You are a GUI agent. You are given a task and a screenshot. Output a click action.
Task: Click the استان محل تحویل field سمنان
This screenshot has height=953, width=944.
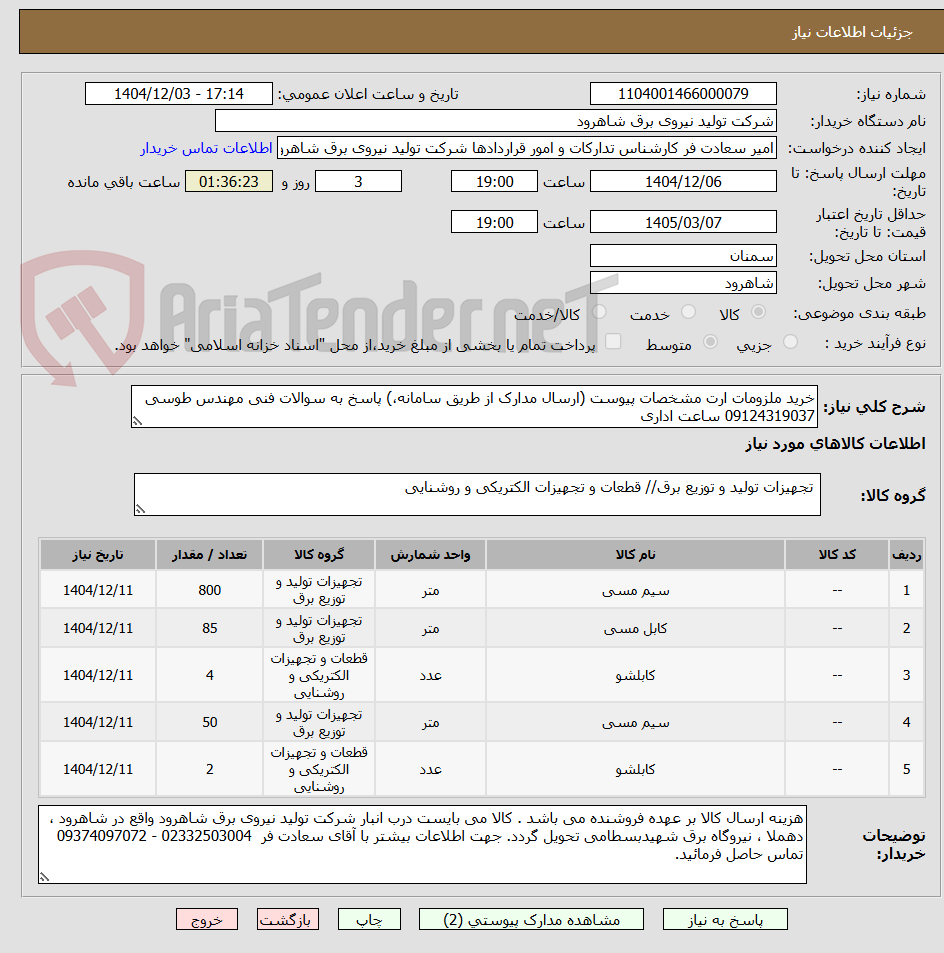[683, 256]
